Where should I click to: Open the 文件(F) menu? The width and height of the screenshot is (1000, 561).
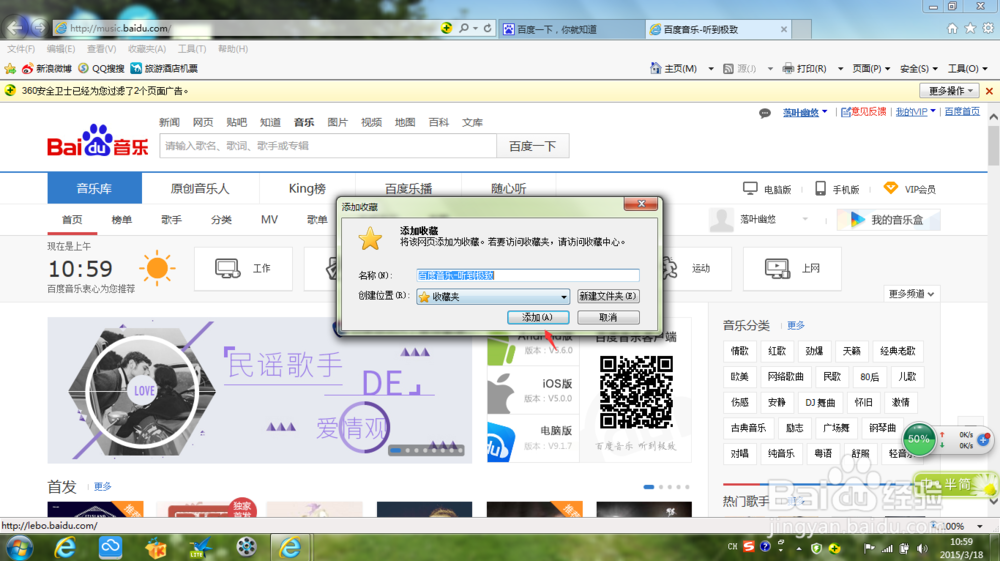(x=21, y=48)
